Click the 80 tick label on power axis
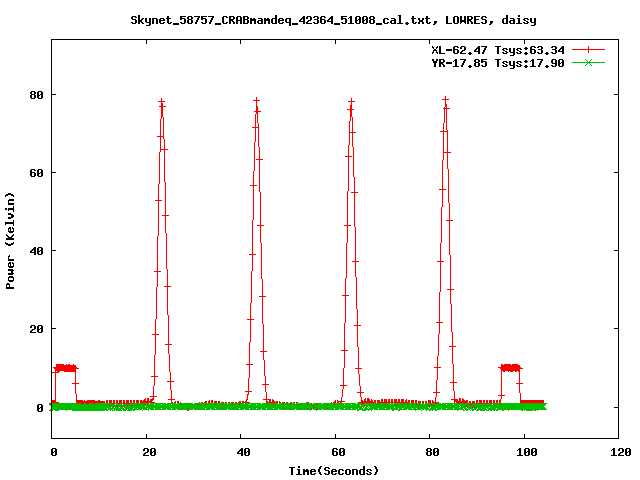 pyautogui.click(x=36, y=95)
